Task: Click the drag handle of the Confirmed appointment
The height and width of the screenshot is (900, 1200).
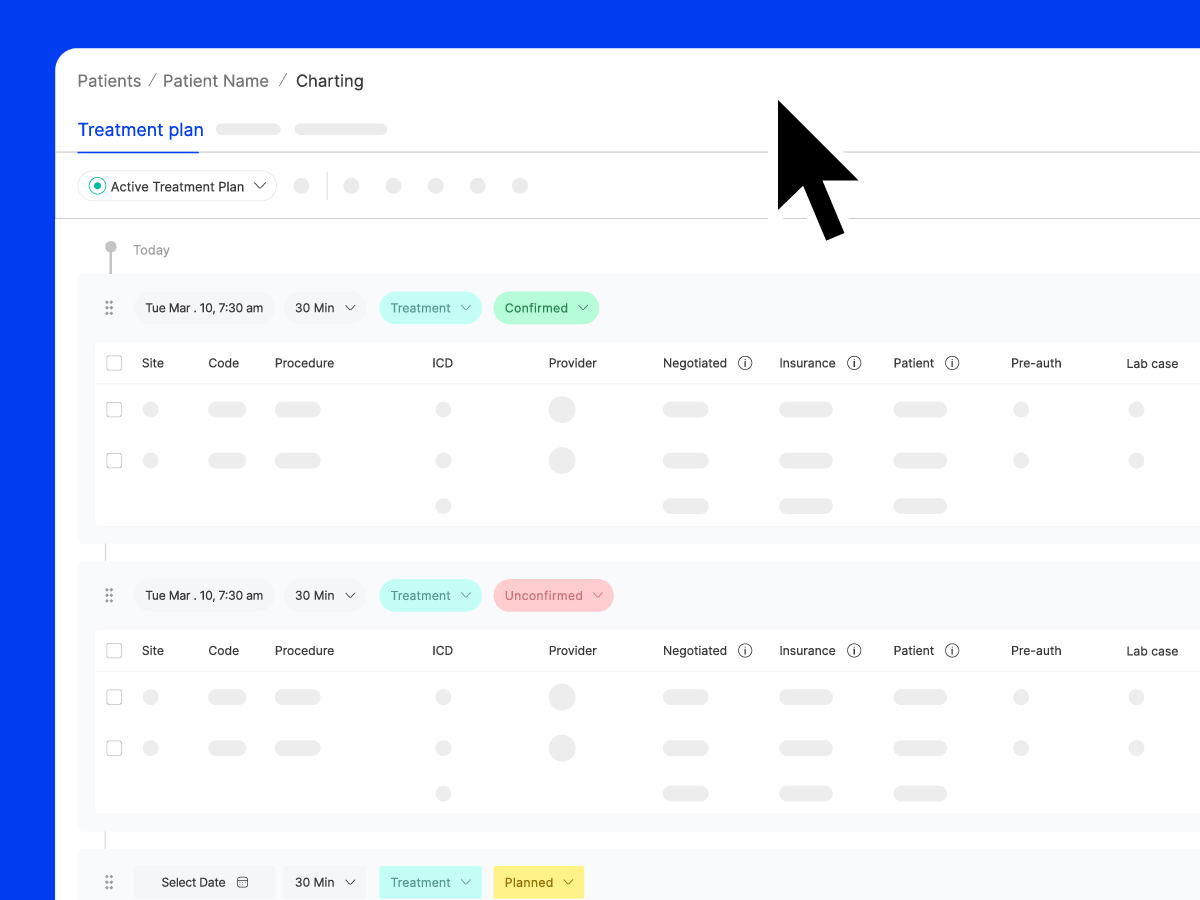Action: click(x=109, y=308)
